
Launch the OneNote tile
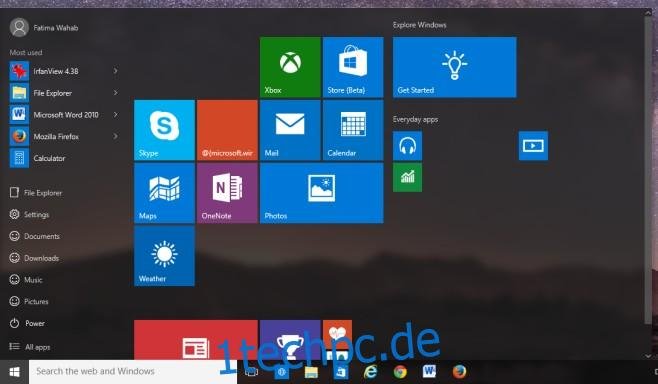(x=227, y=193)
